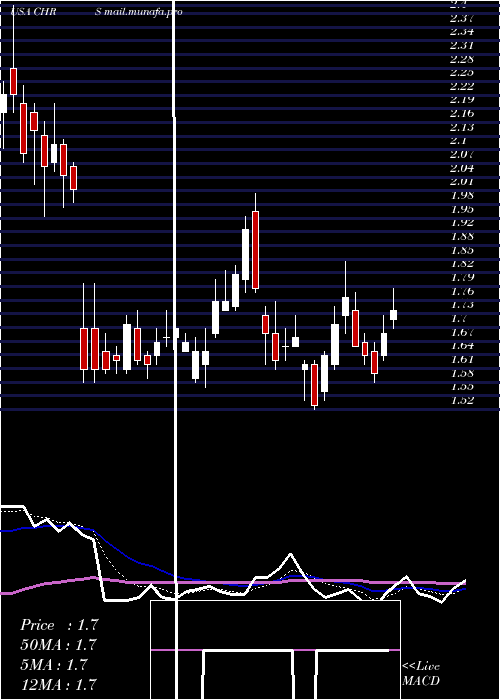
Task: Click the 1.79 price axis label
Action: pos(462,277)
